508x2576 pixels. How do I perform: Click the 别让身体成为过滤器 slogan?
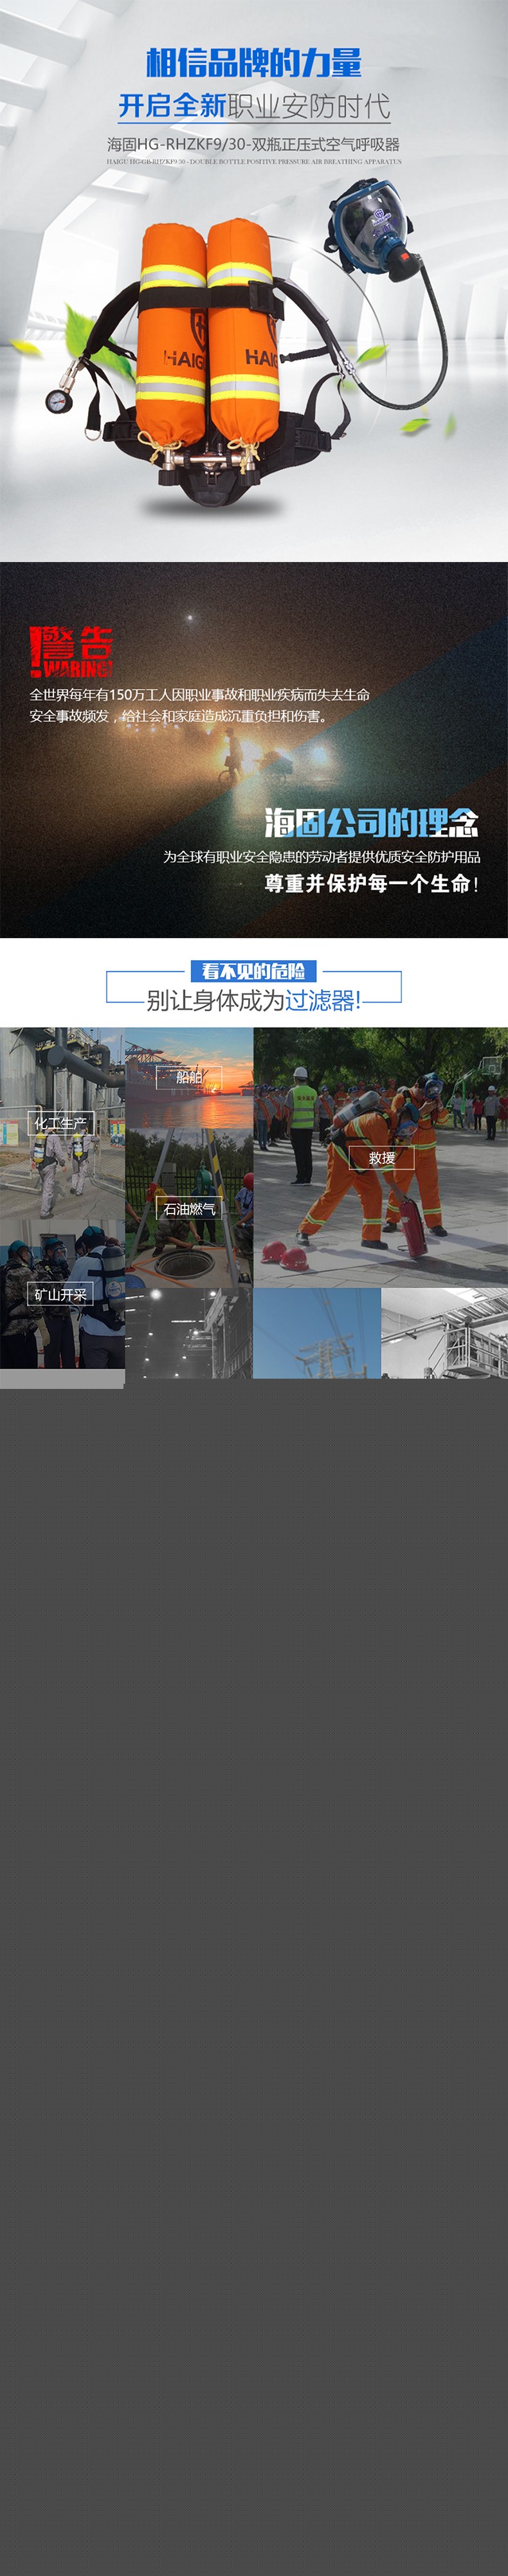pyautogui.click(x=254, y=1000)
